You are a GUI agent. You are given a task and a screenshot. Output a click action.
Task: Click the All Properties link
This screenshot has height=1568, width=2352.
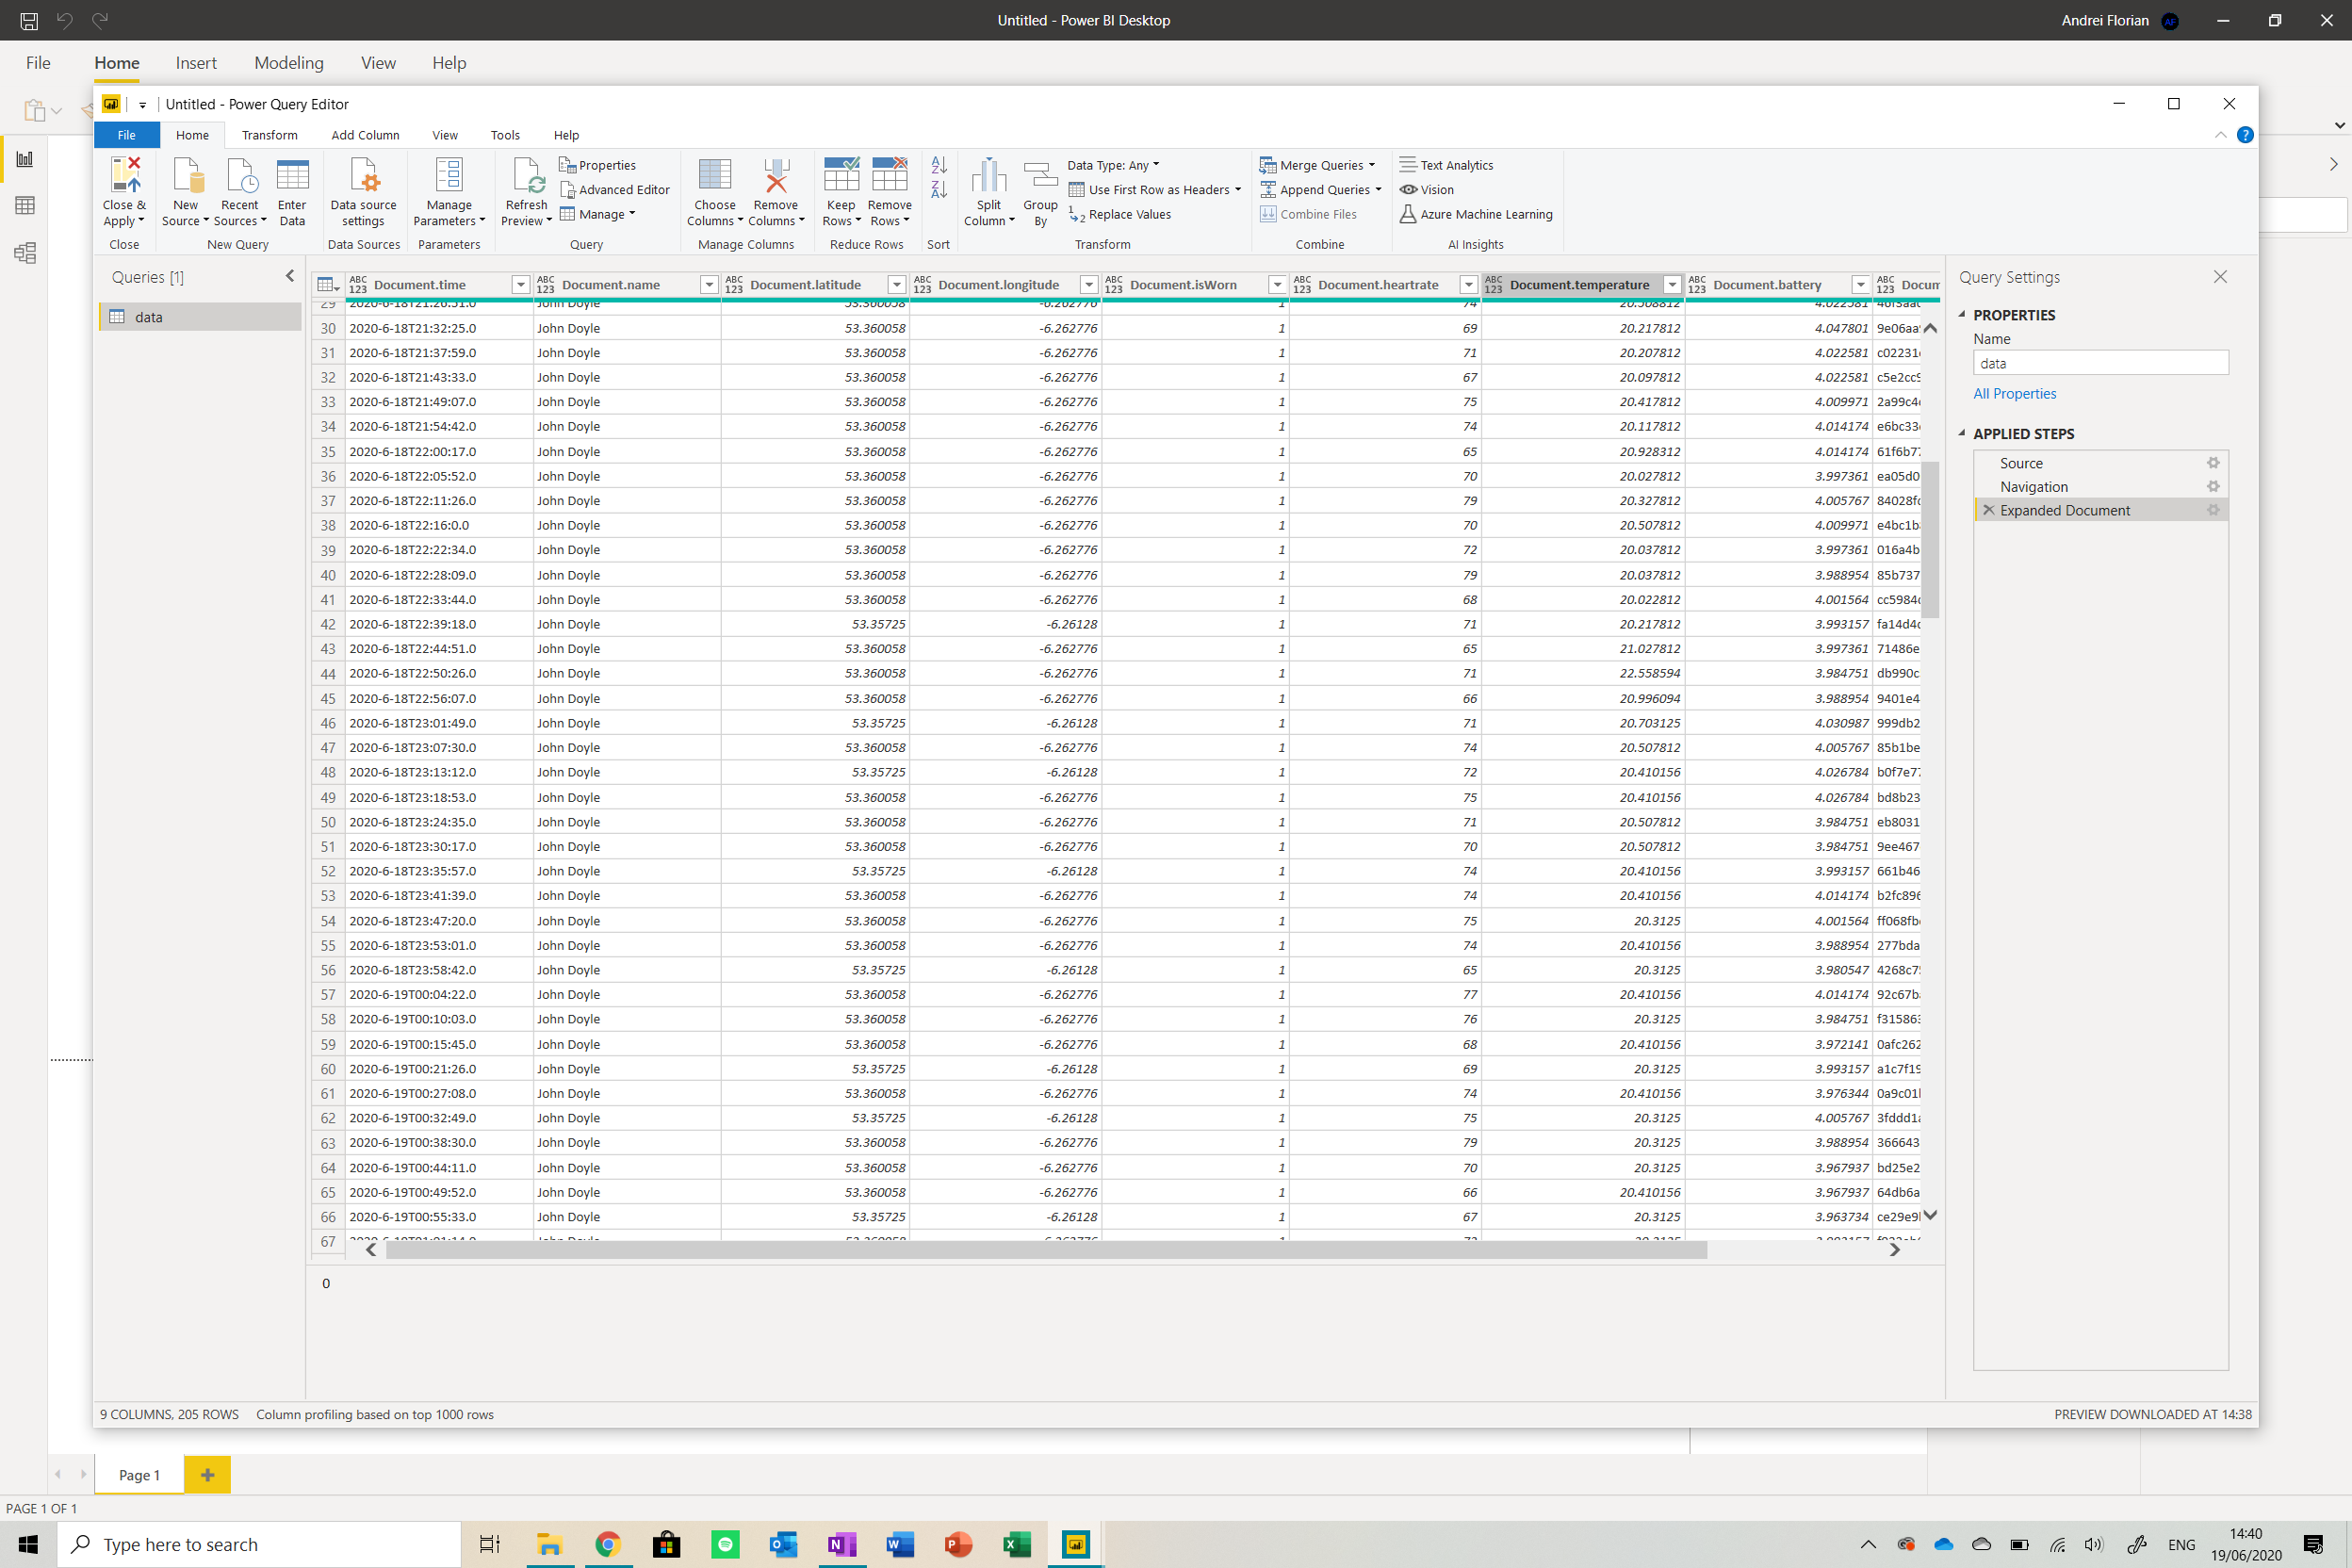coord(2014,394)
